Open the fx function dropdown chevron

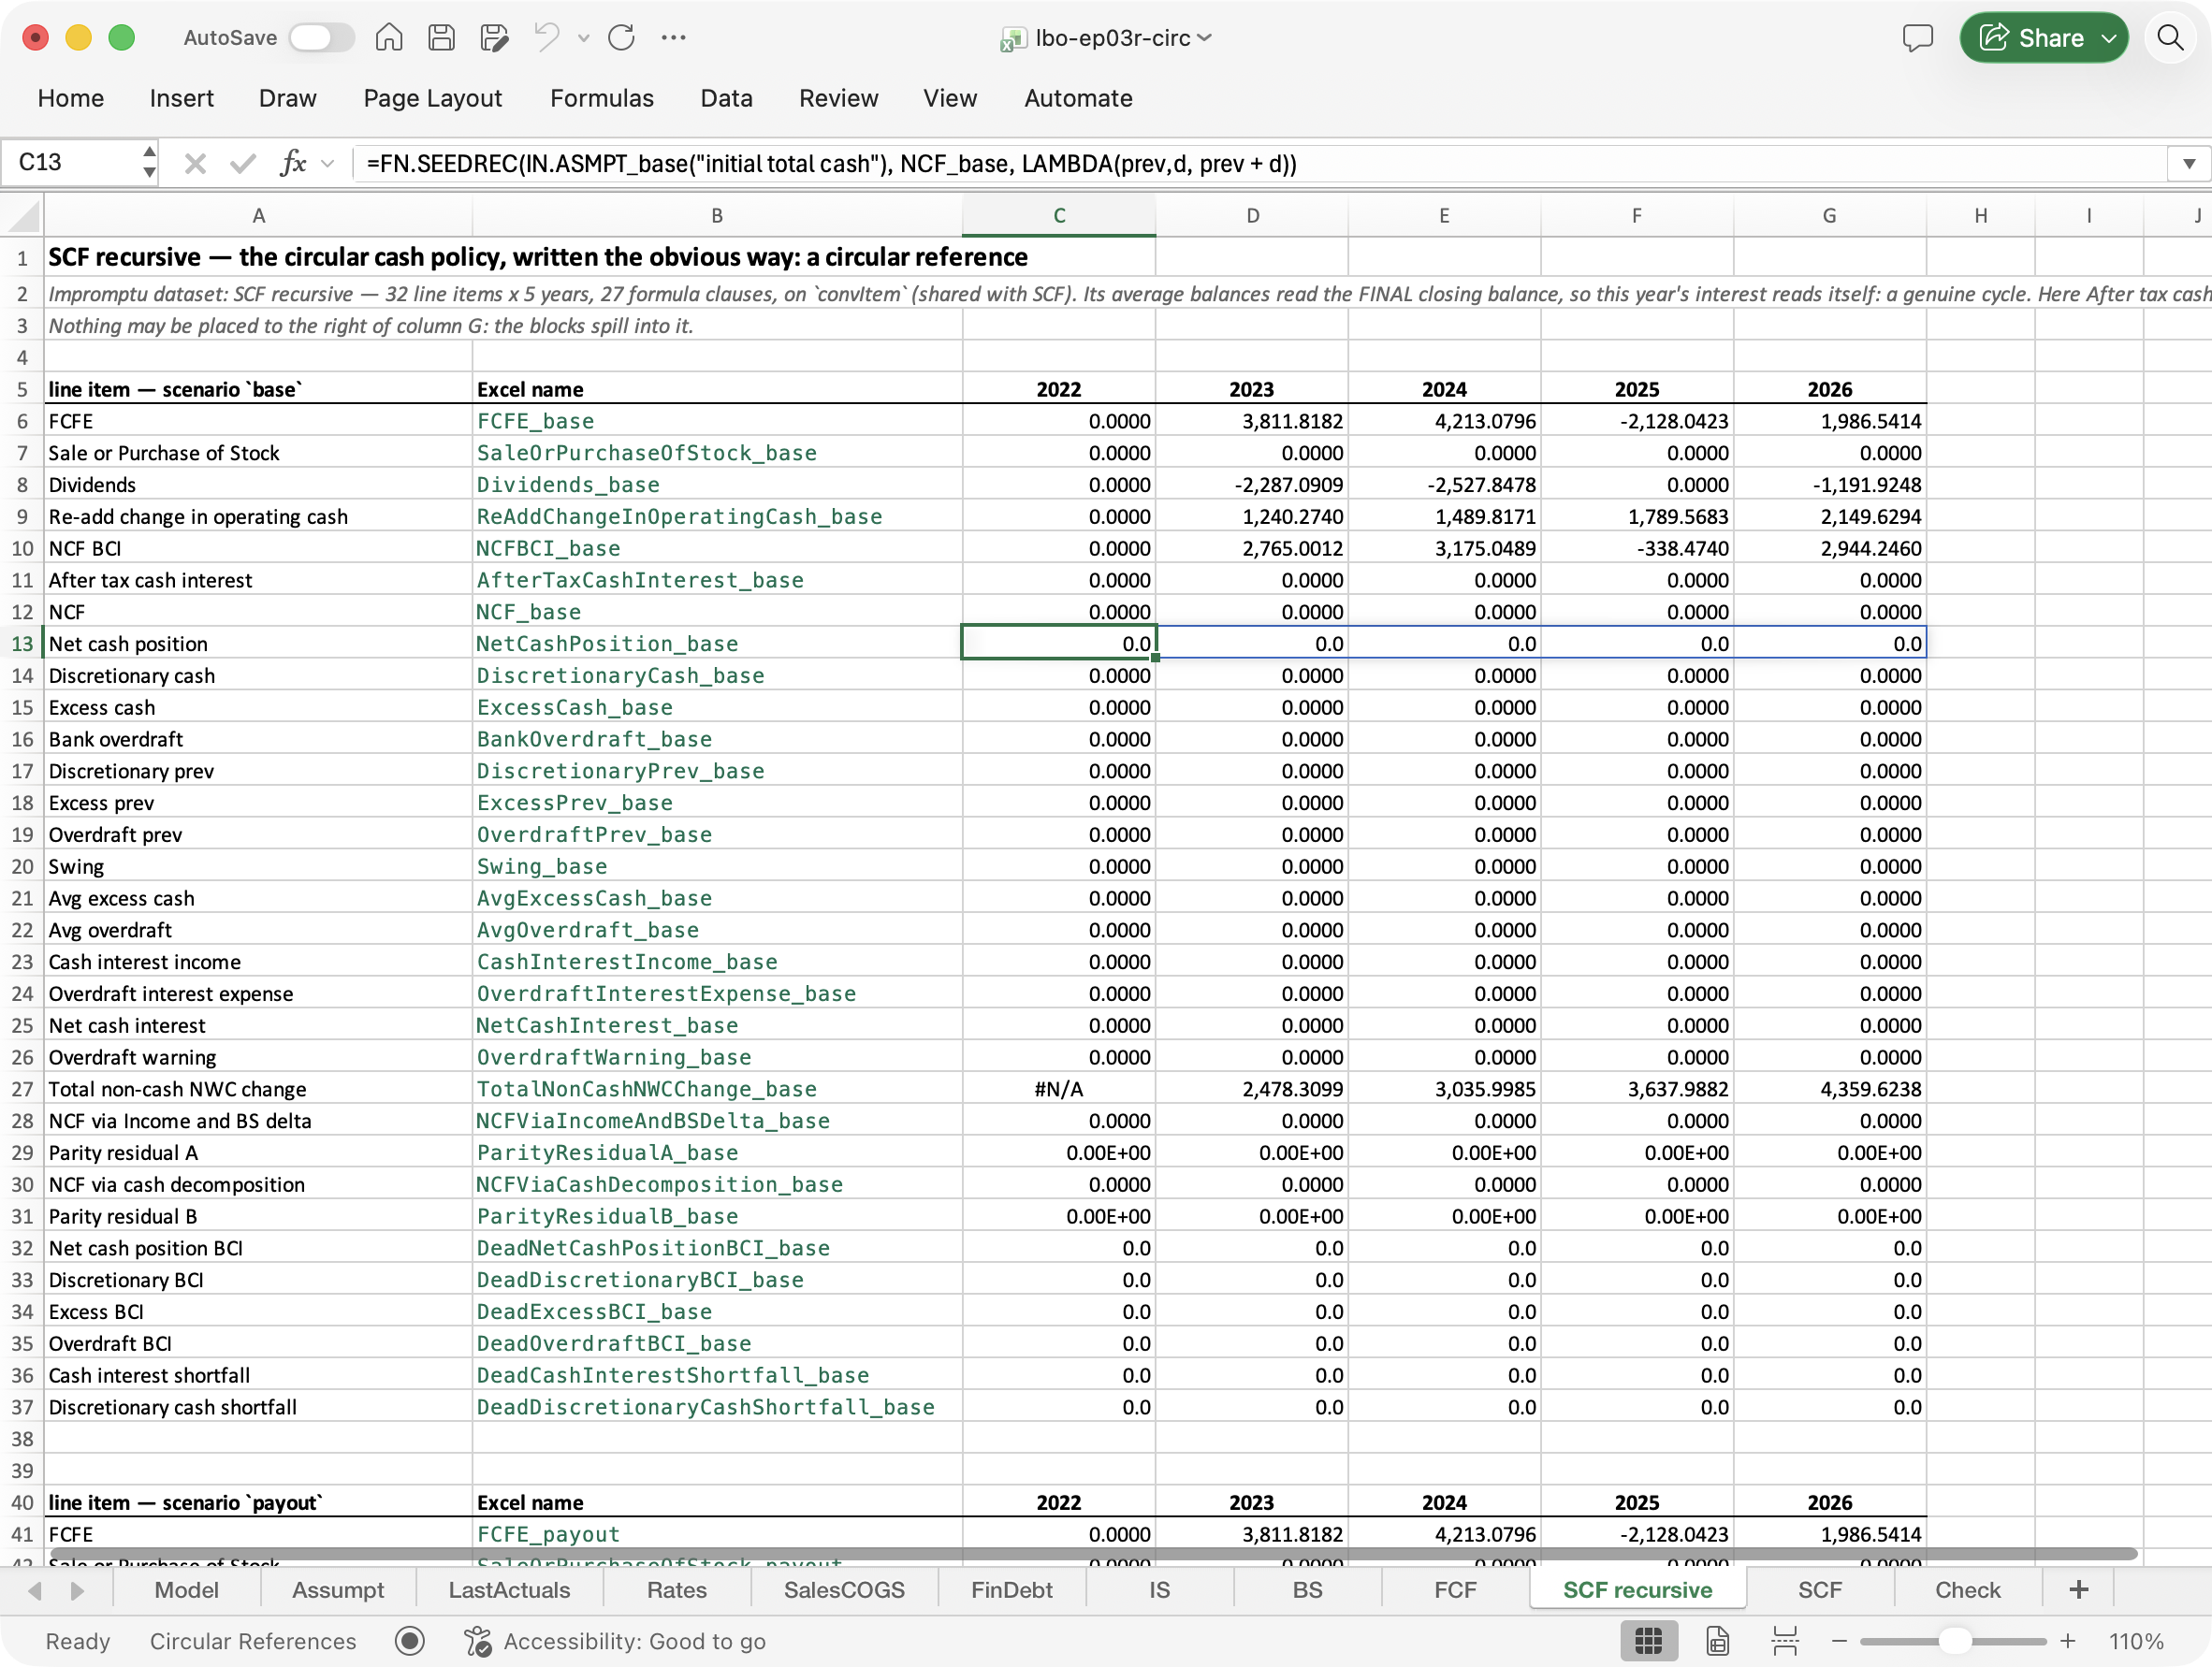coord(328,163)
